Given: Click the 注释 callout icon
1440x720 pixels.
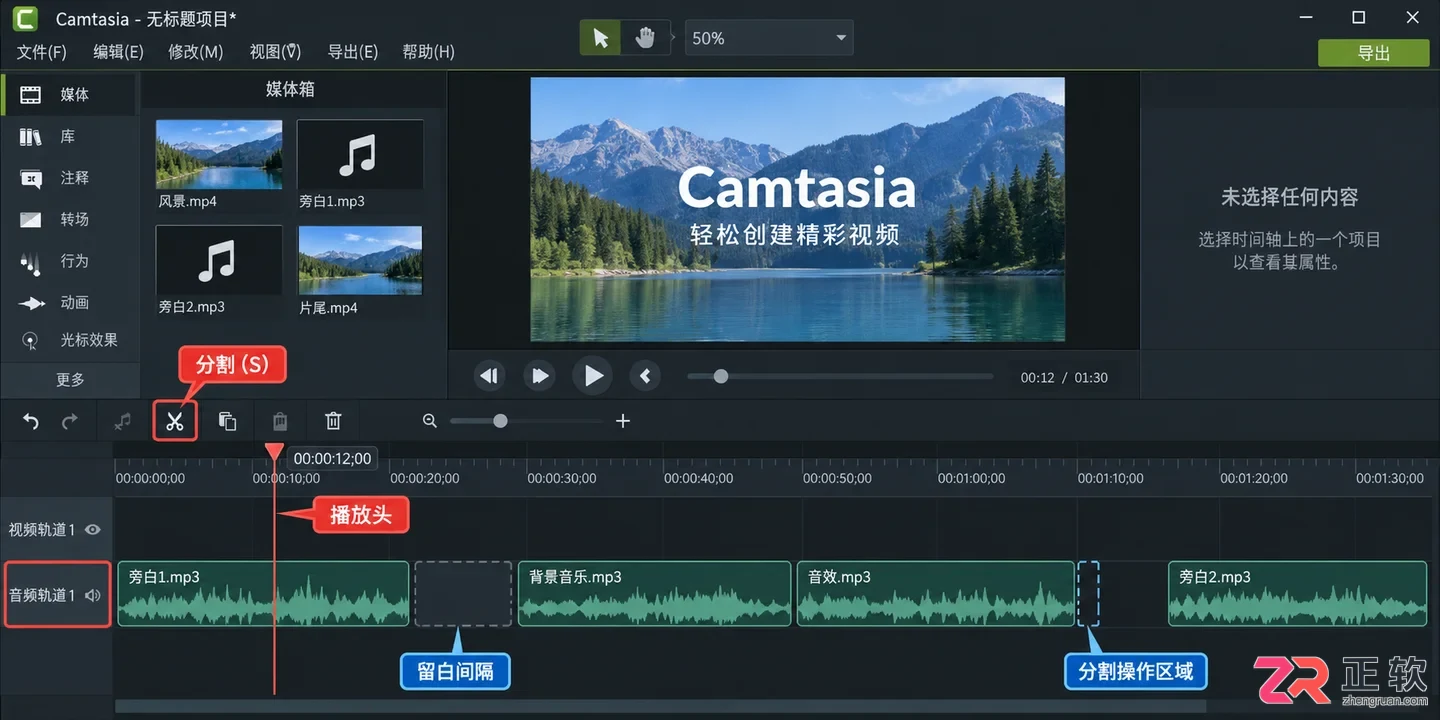Looking at the screenshot, I should pyautogui.click(x=31, y=179).
